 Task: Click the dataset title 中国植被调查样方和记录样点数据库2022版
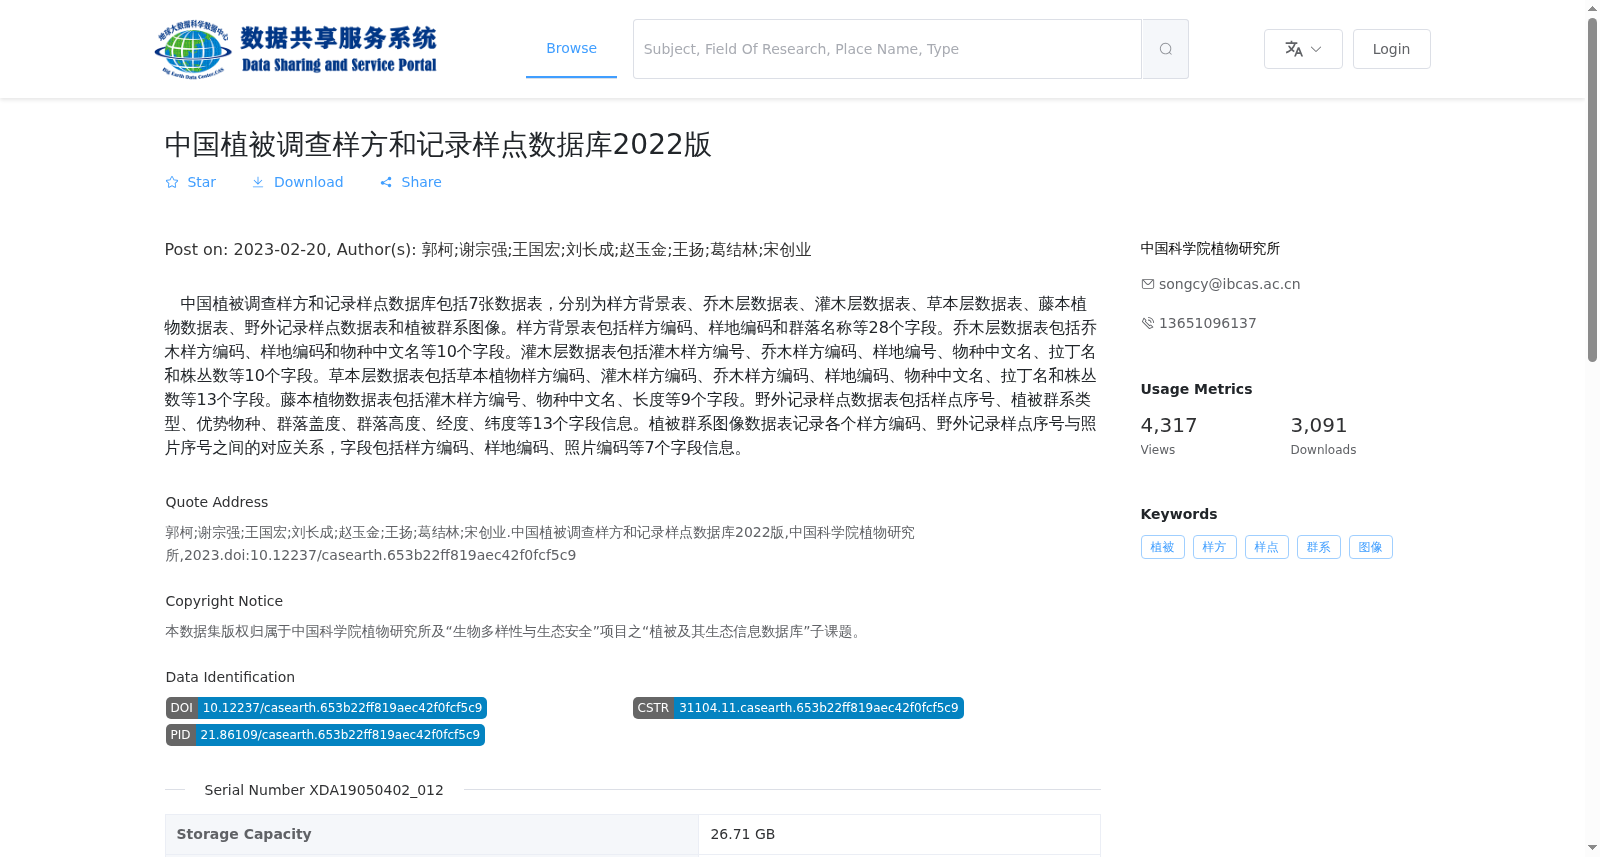pyautogui.click(x=438, y=144)
